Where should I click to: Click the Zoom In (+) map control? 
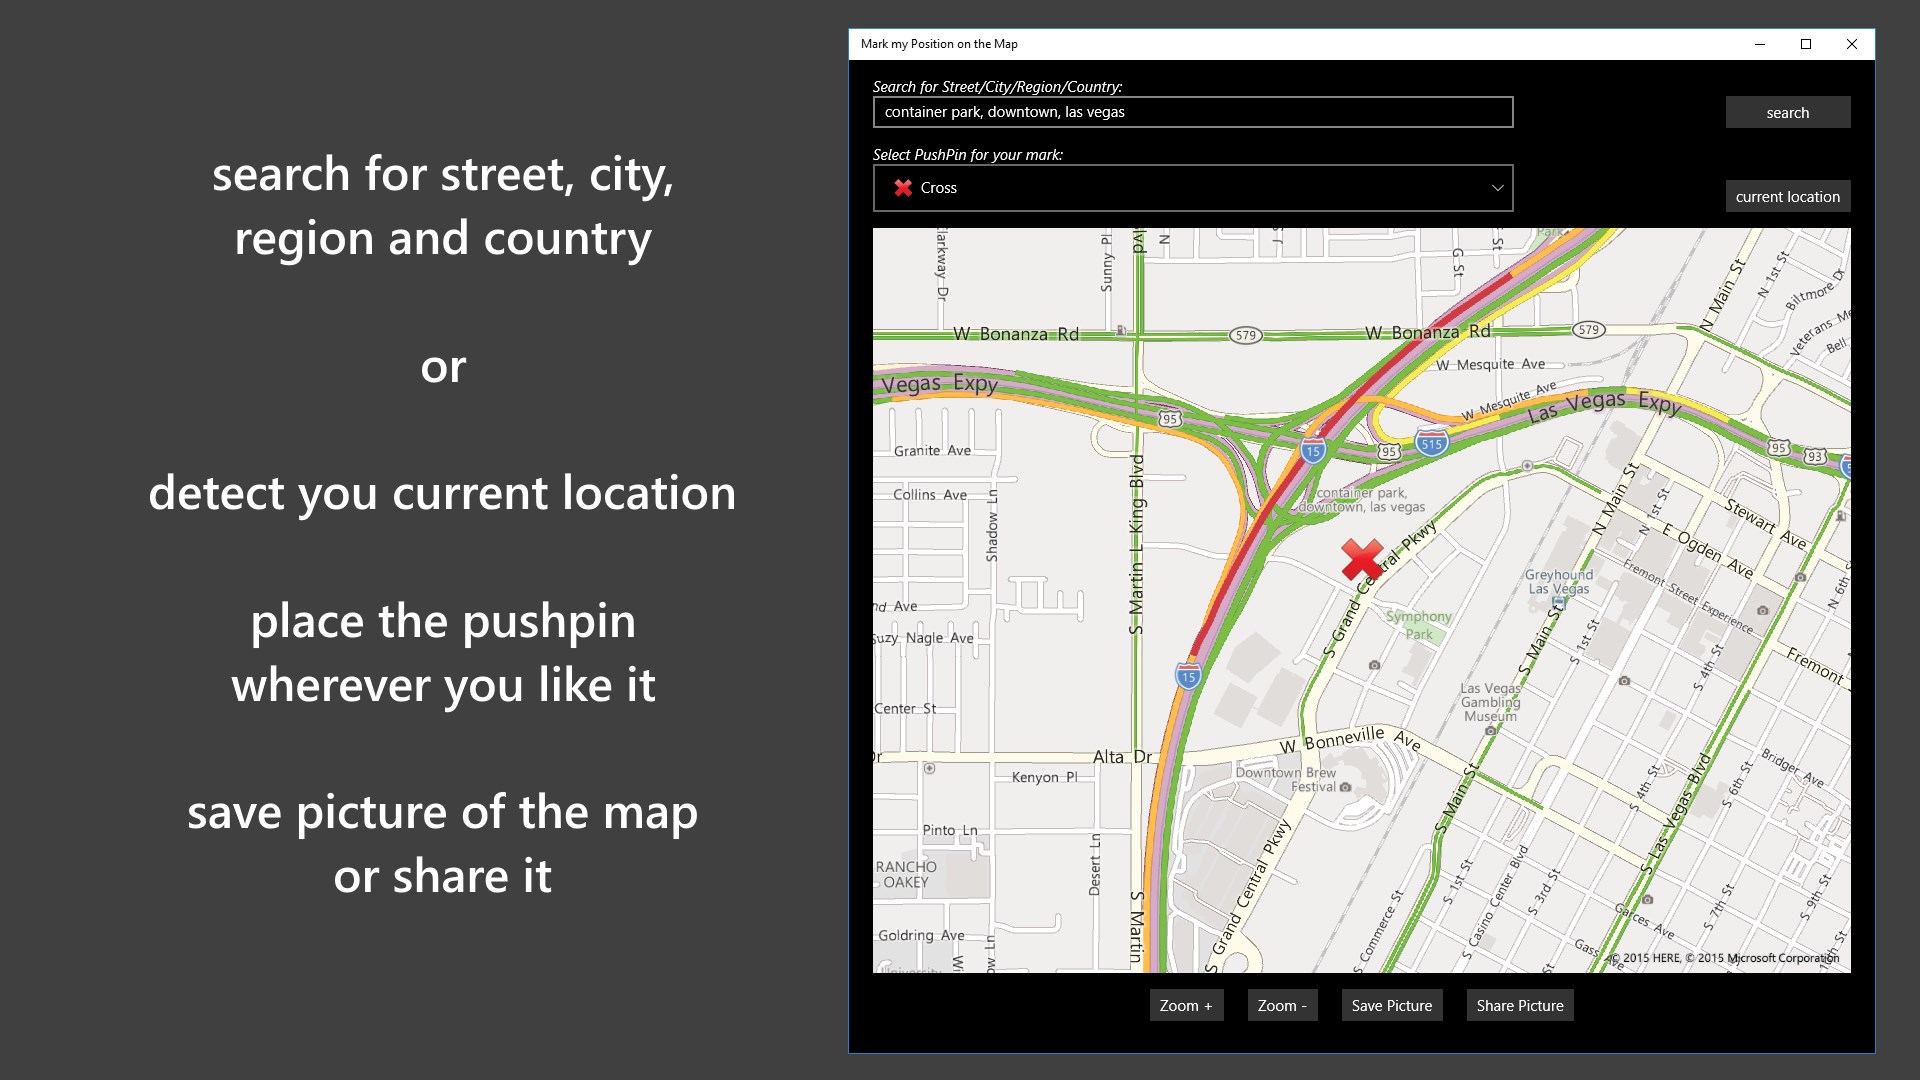(1184, 1005)
